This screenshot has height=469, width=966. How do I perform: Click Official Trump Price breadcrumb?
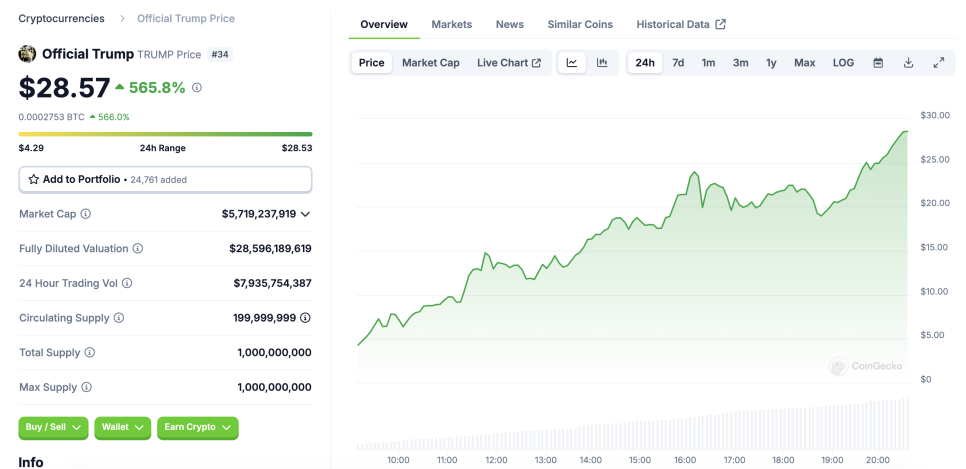186,18
